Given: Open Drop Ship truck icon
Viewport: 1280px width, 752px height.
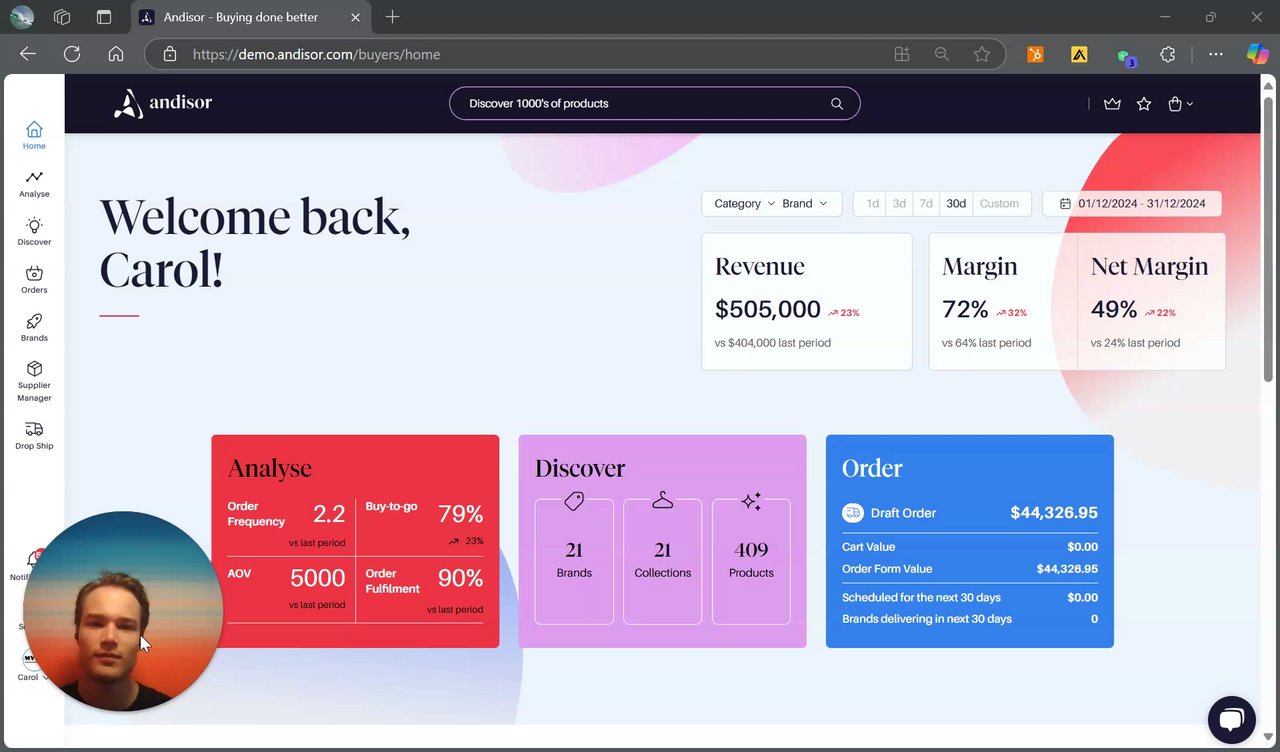Looking at the screenshot, I should tap(34, 429).
